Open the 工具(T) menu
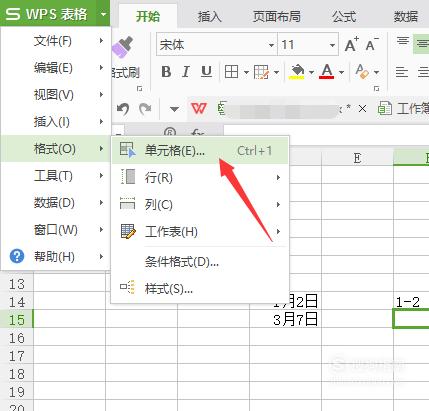The height and width of the screenshot is (411, 429). (x=56, y=176)
